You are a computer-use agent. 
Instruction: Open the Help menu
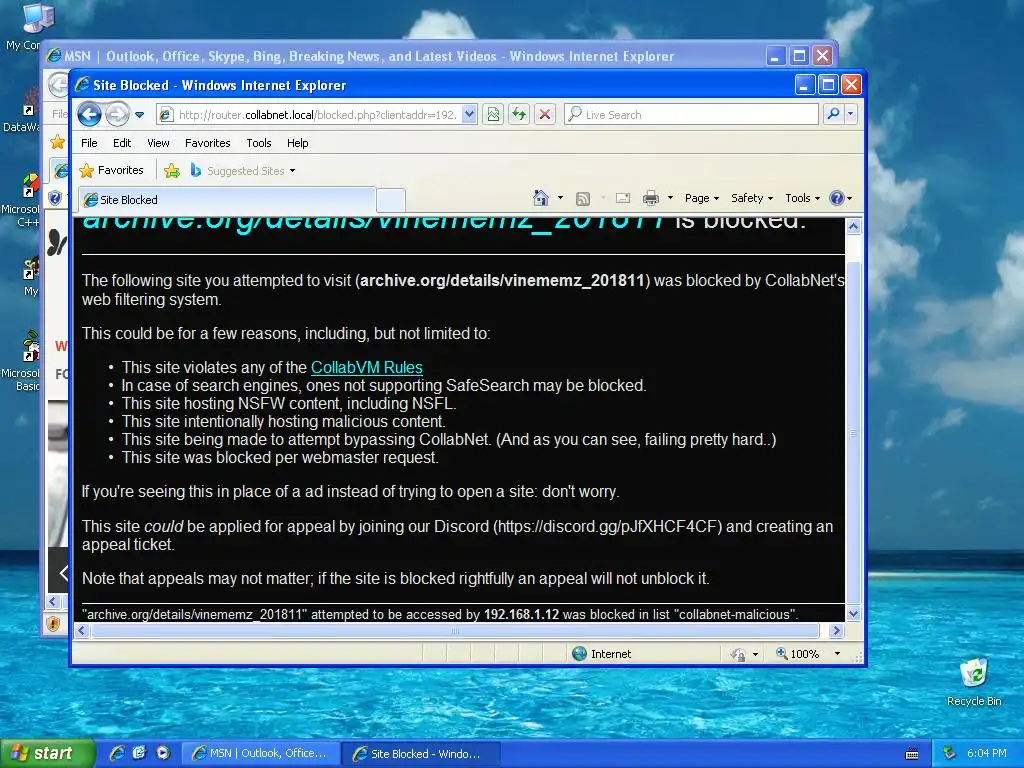[x=298, y=143]
